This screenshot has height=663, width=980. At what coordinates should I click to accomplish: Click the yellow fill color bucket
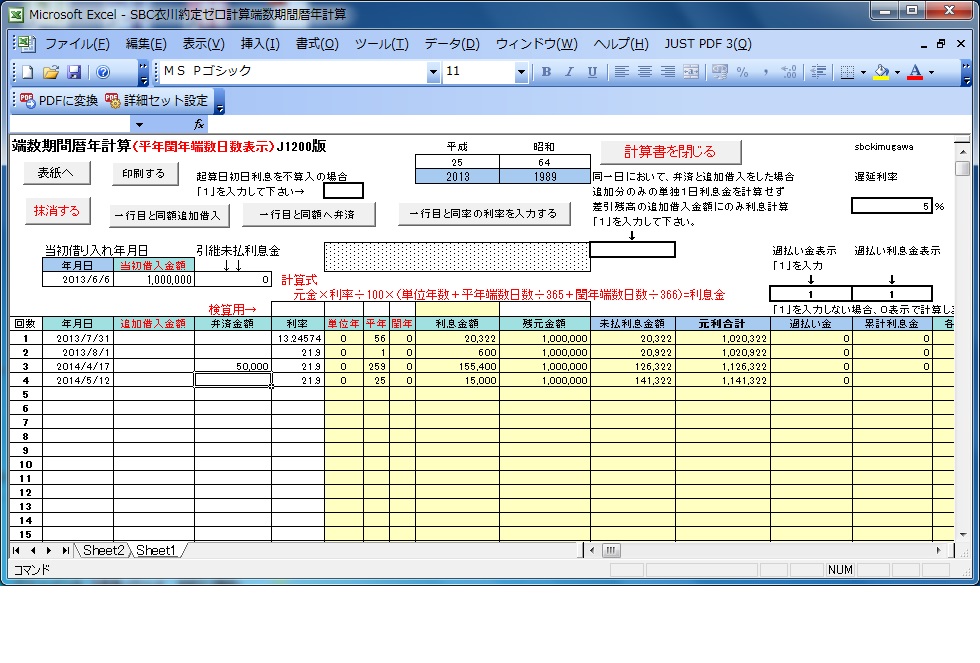(x=880, y=72)
